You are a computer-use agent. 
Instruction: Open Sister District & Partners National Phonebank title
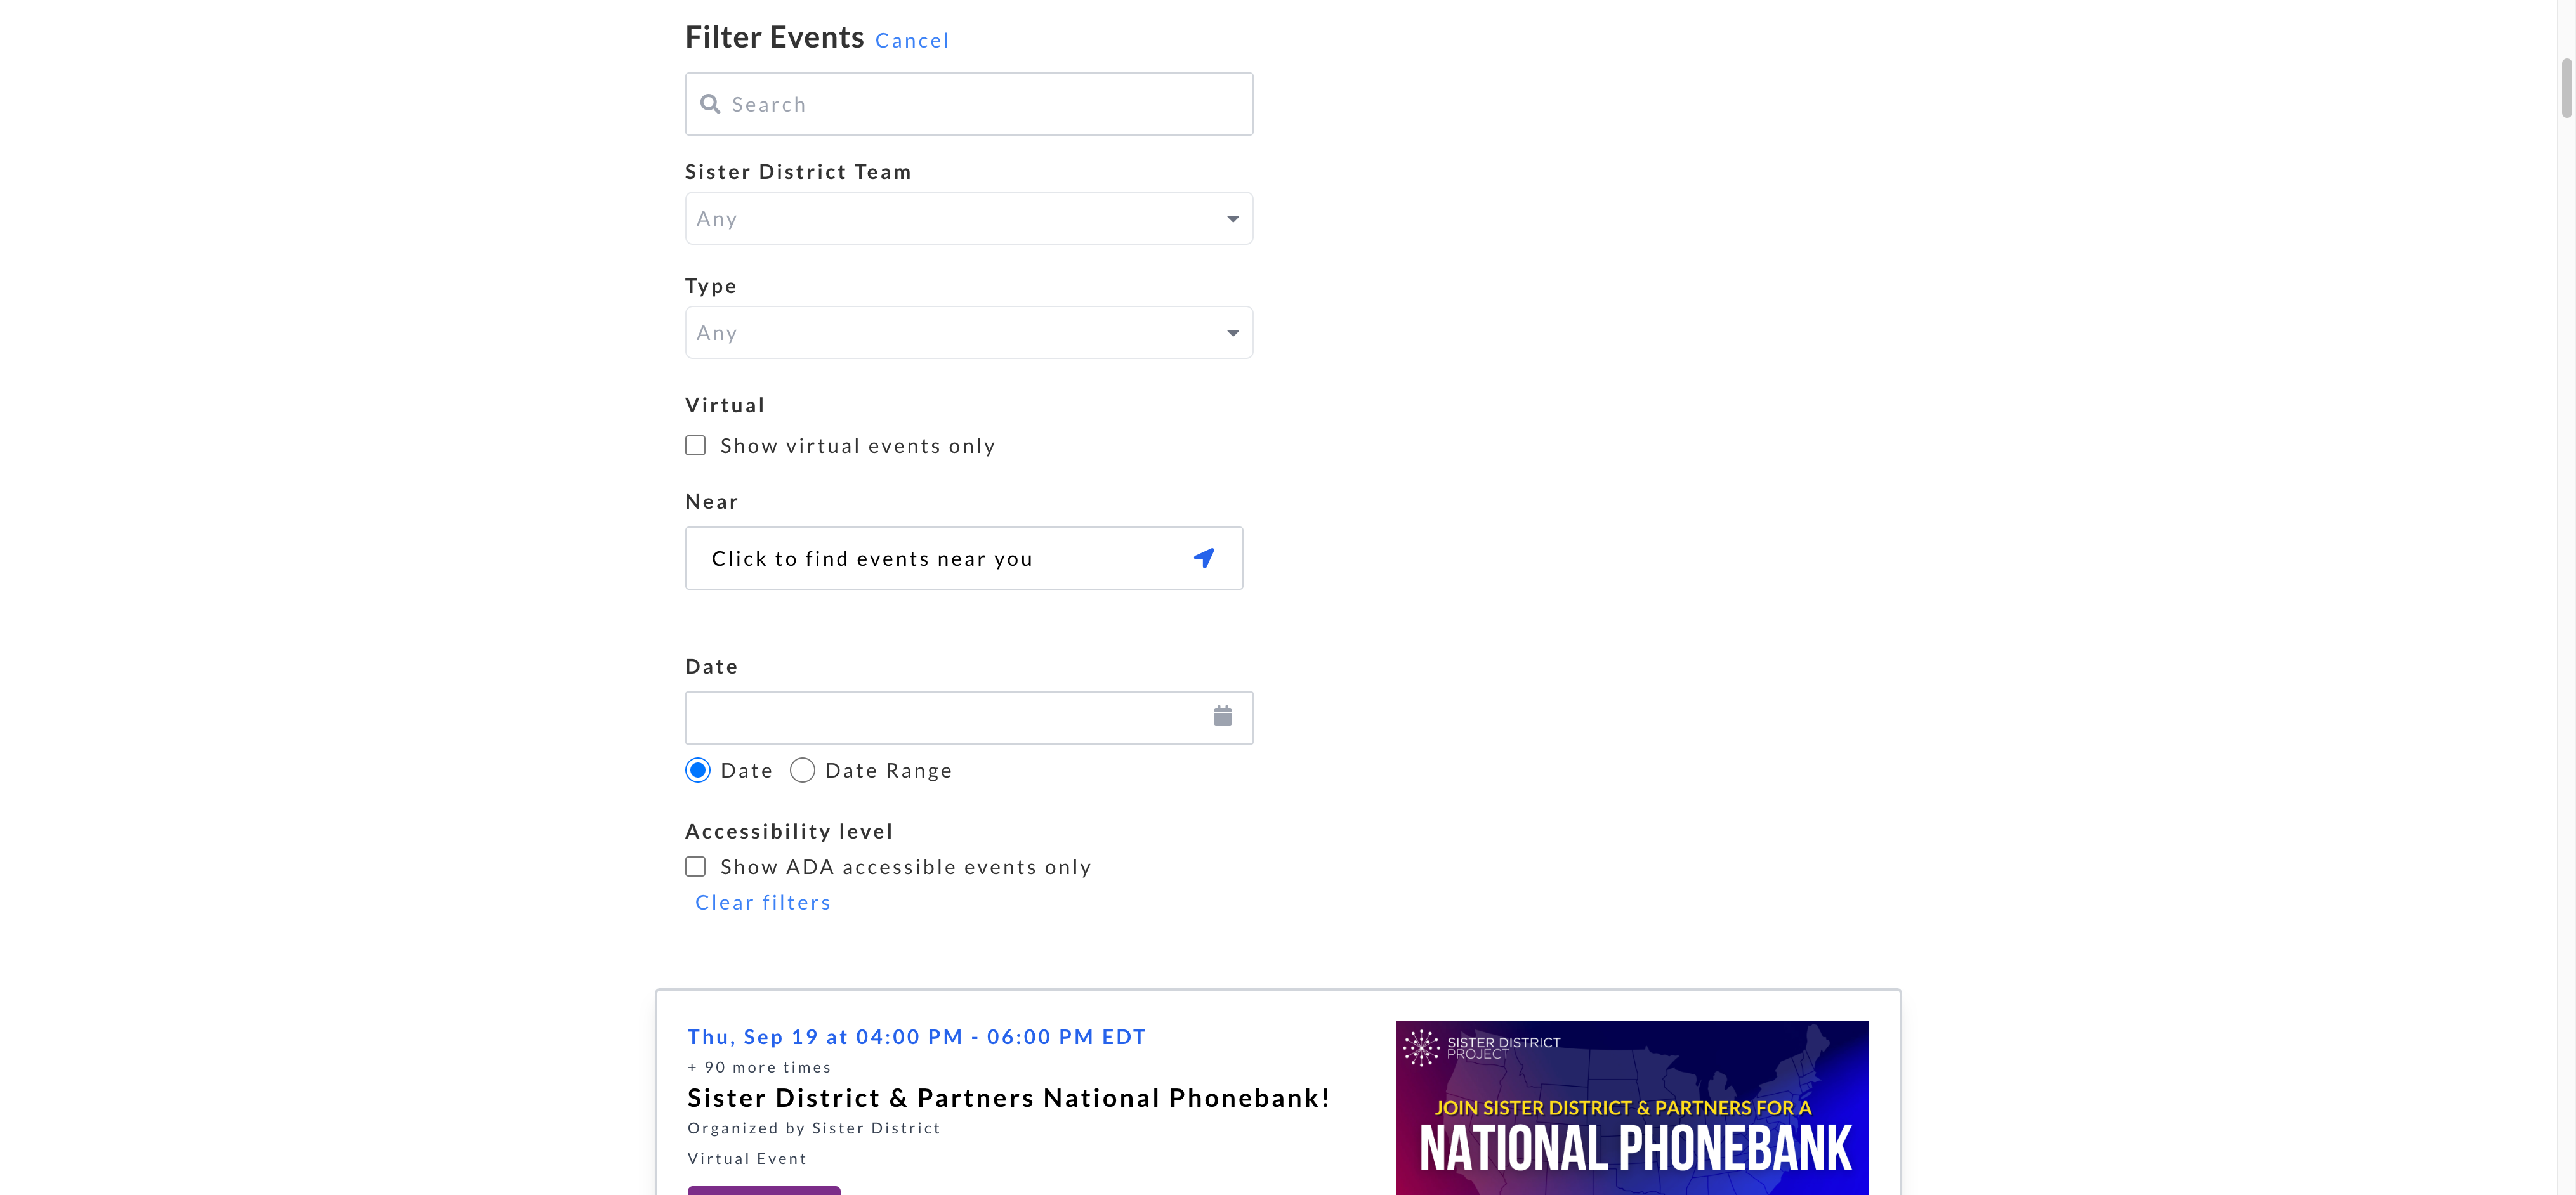coord(1008,1098)
